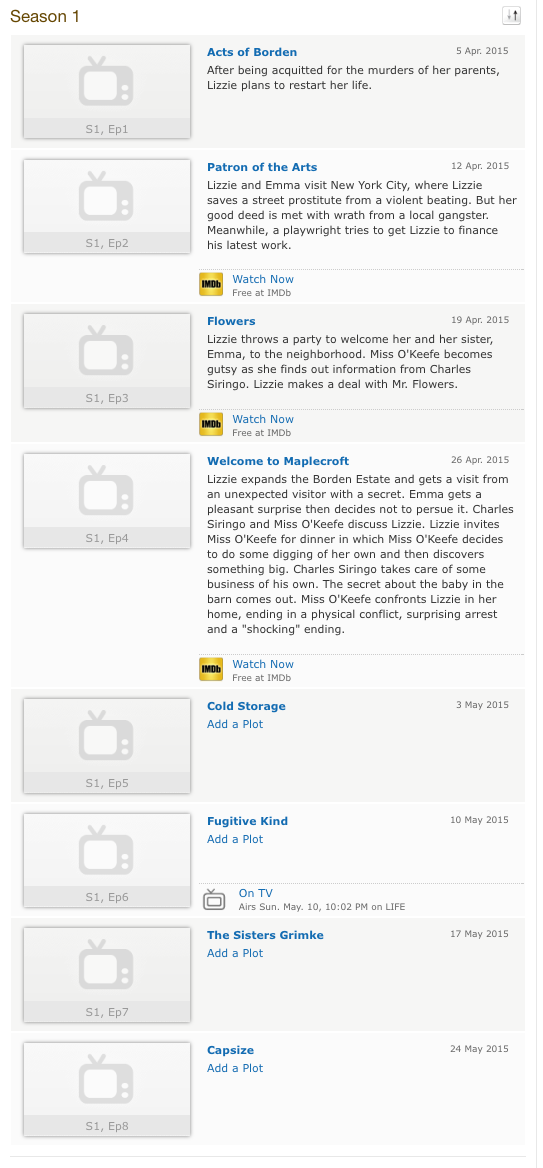The image size is (543, 1168).
Task: Select the S1, Ep8 placeholder image
Action: (107, 1090)
